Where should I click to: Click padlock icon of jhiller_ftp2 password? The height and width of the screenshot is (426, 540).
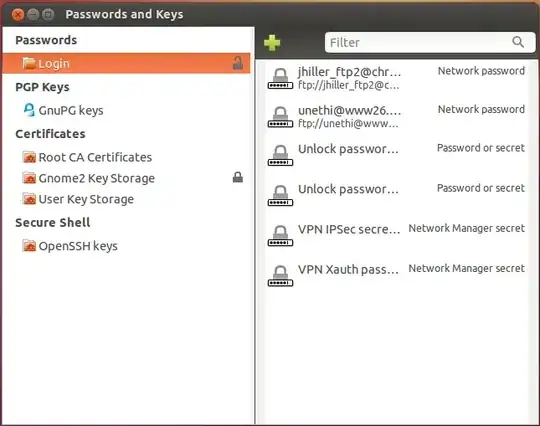coord(280,78)
